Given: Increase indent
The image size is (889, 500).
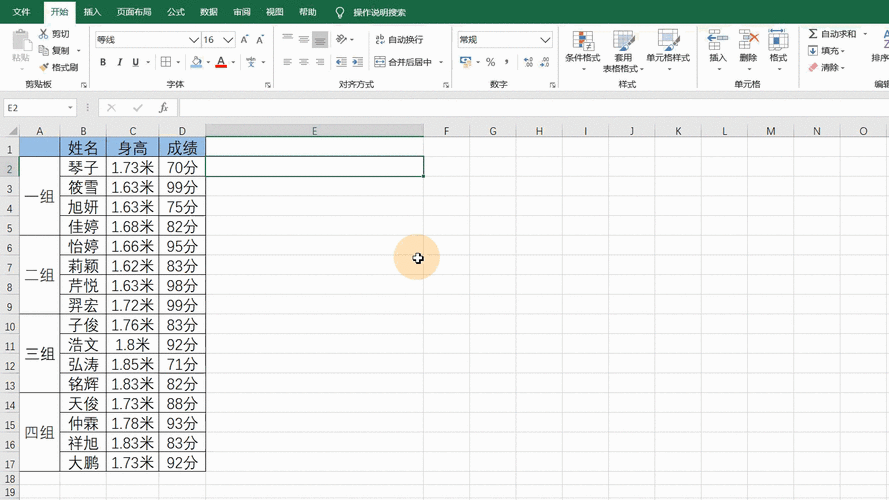Looking at the screenshot, I should (x=358, y=62).
